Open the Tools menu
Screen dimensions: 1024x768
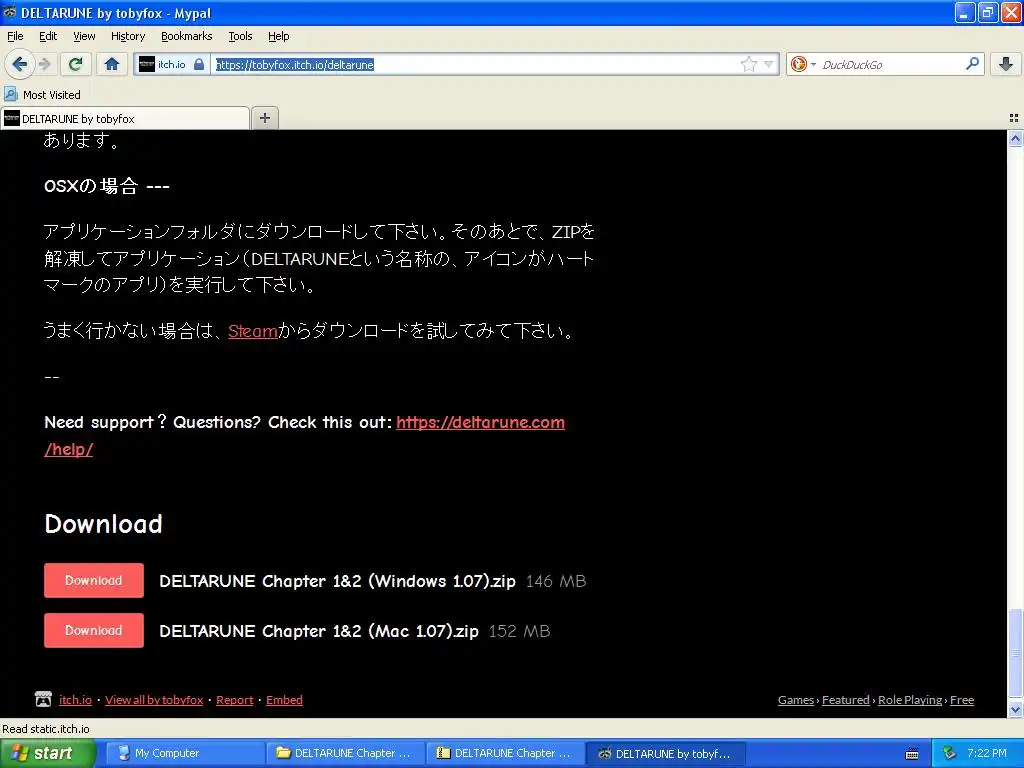[x=240, y=36]
